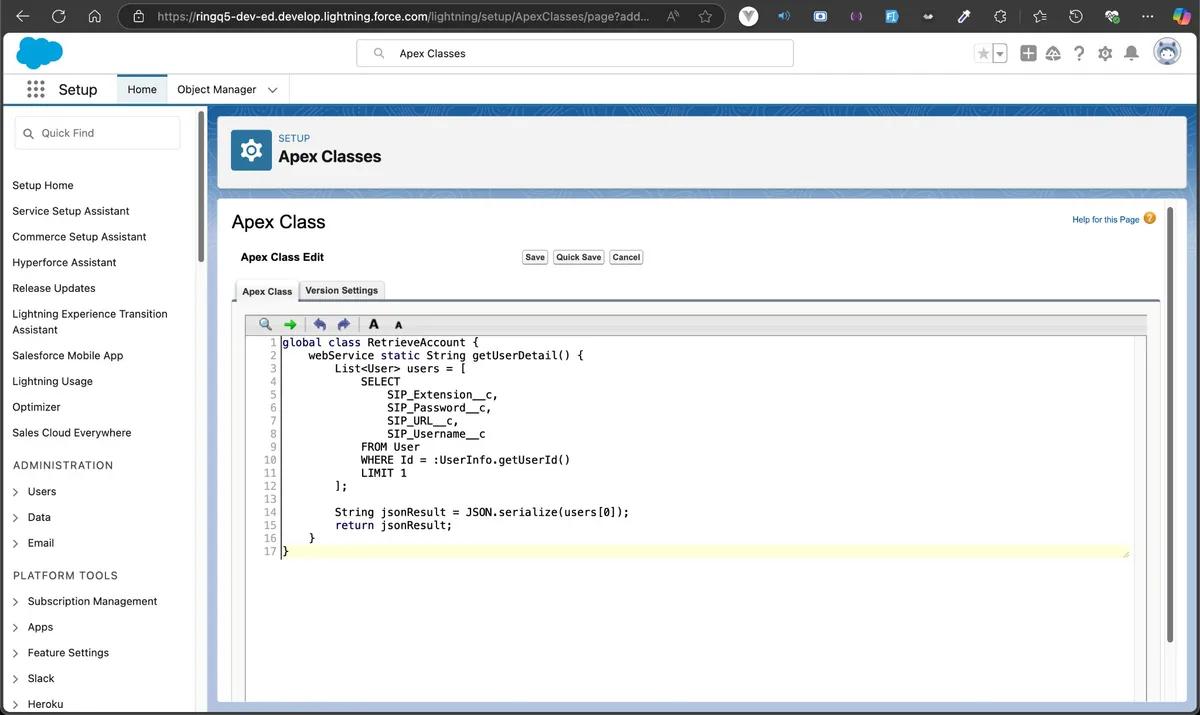The height and width of the screenshot is (715, 1200).
Task: Expand Feature Settings
Action: [15, 653]
